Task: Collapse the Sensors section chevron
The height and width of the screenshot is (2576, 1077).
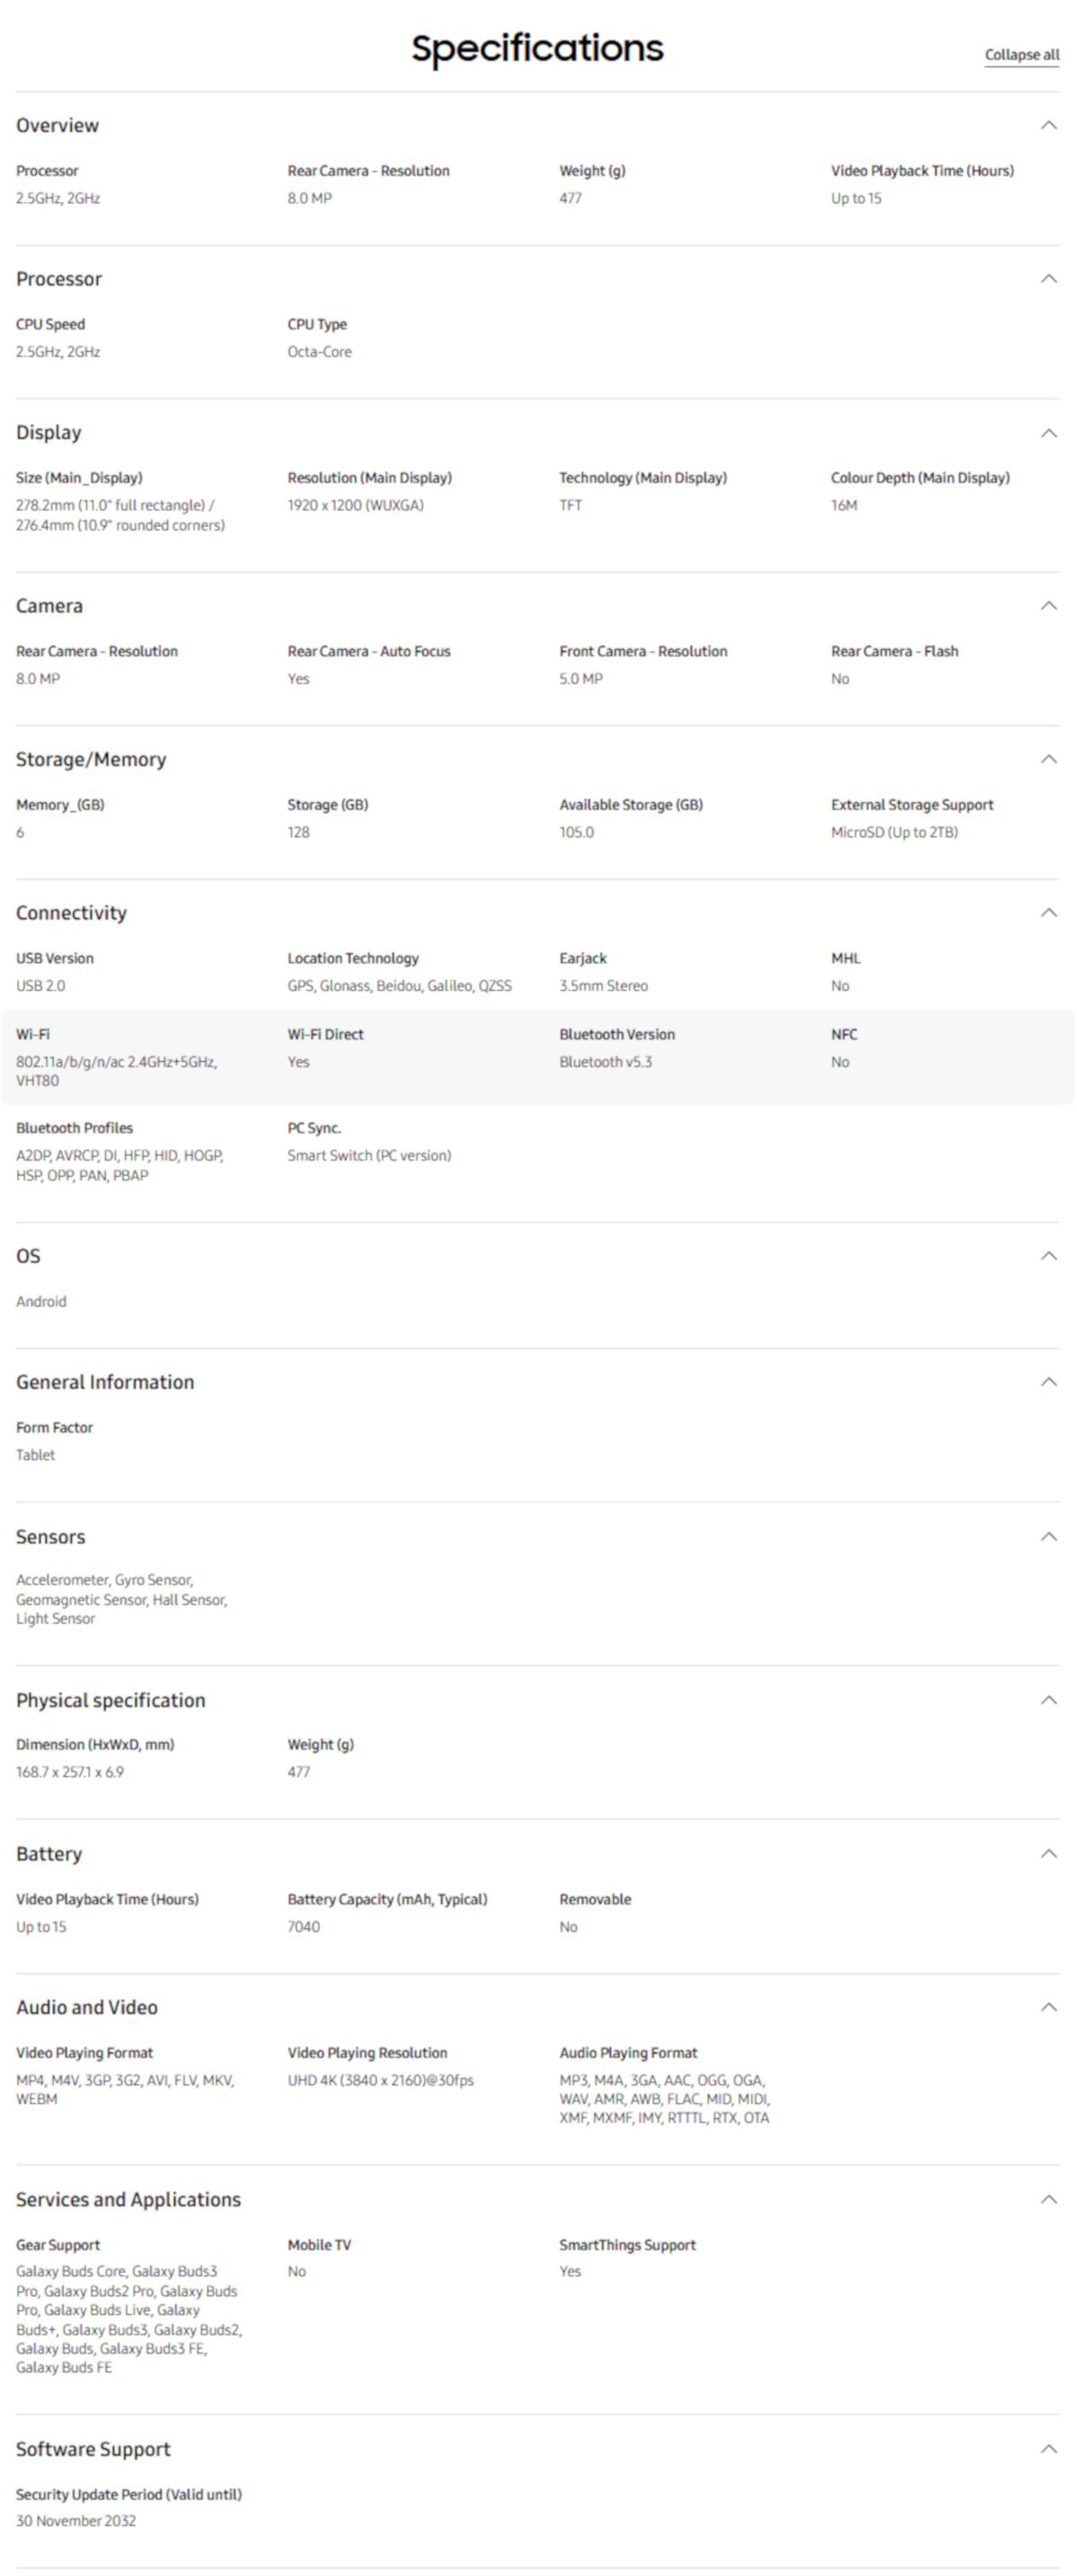Action: (1048, 1536)
